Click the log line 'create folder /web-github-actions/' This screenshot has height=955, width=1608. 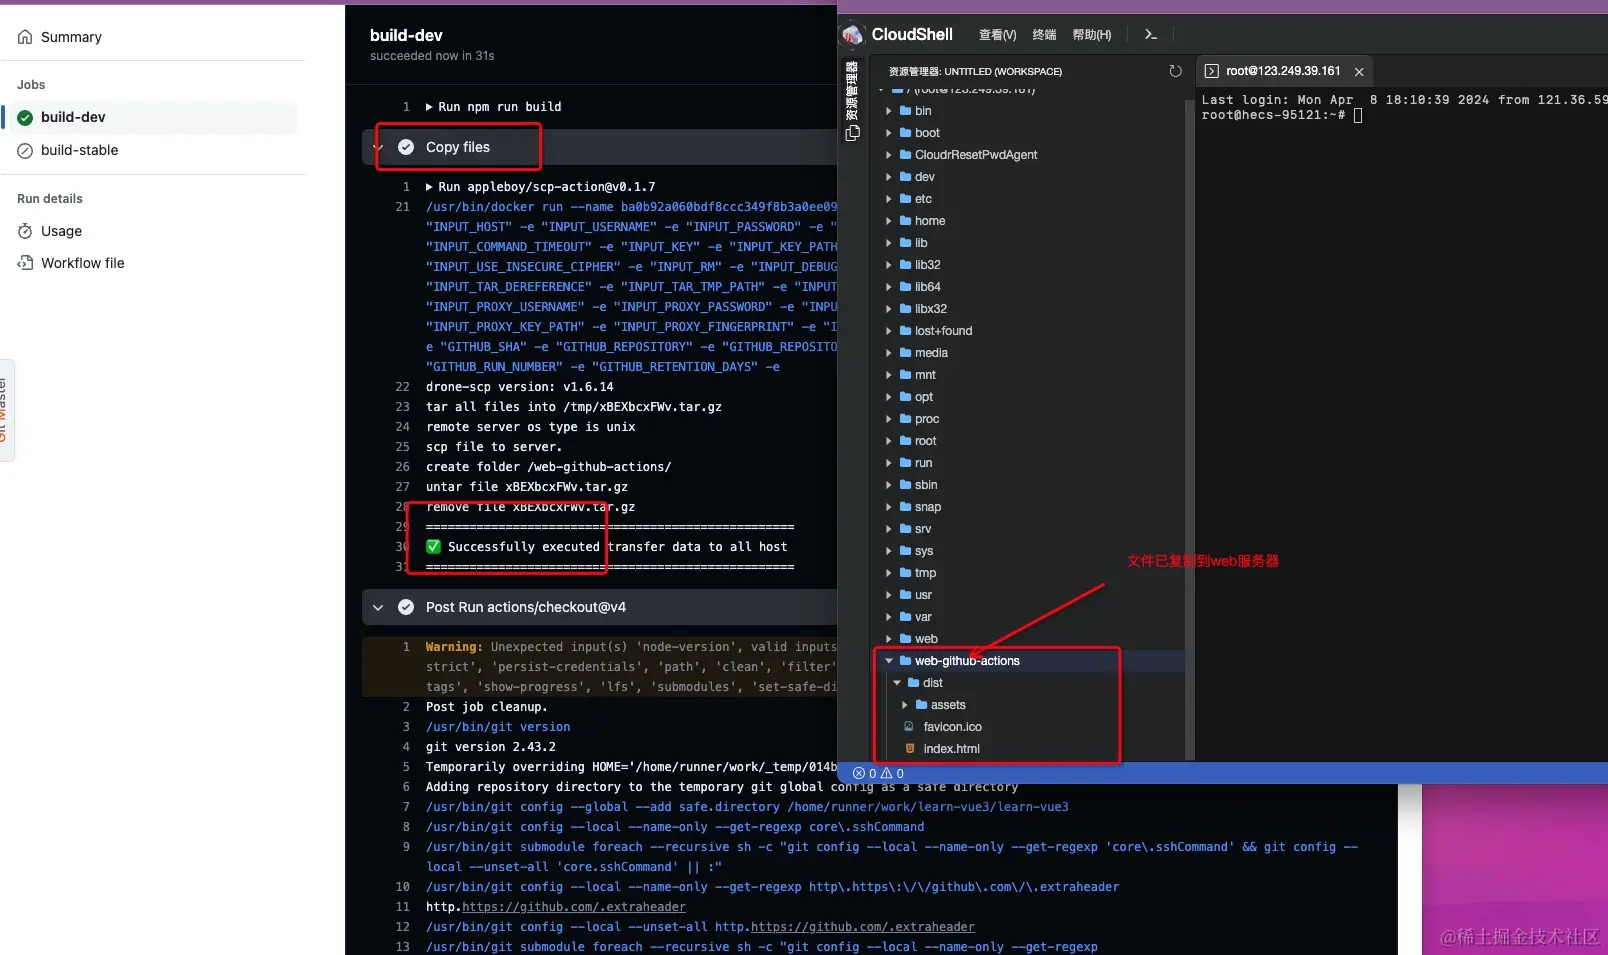click(x=549, y=467)
